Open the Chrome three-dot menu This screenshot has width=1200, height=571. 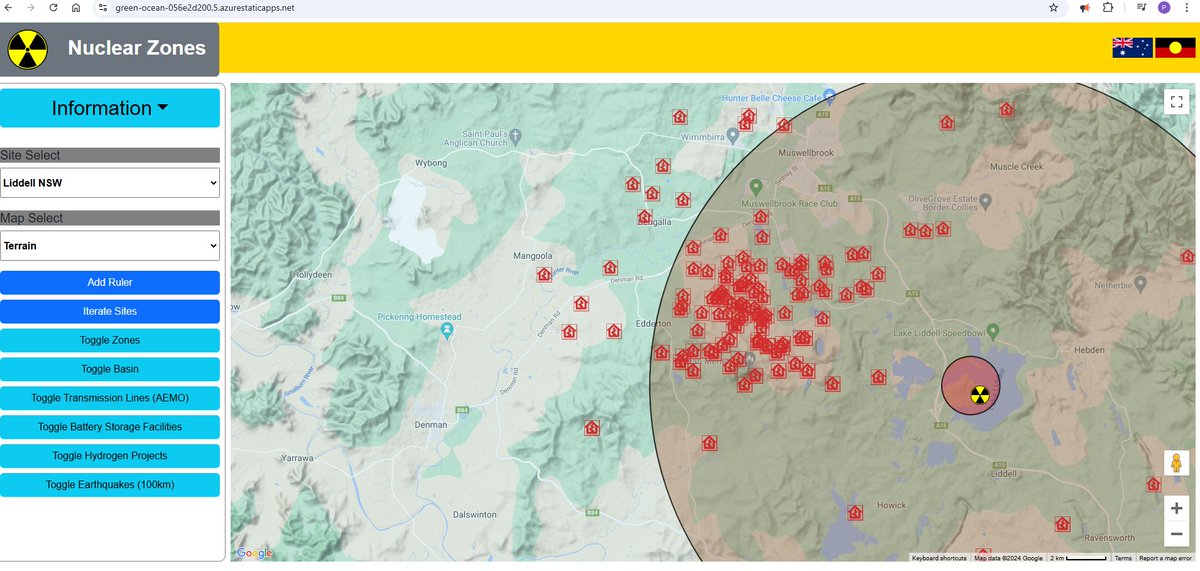1187,7
